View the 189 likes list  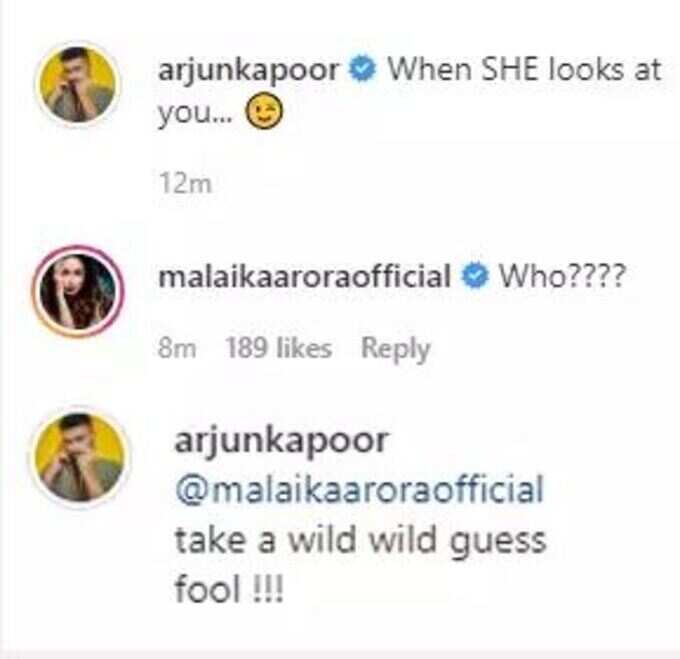(x=279, y=348)
